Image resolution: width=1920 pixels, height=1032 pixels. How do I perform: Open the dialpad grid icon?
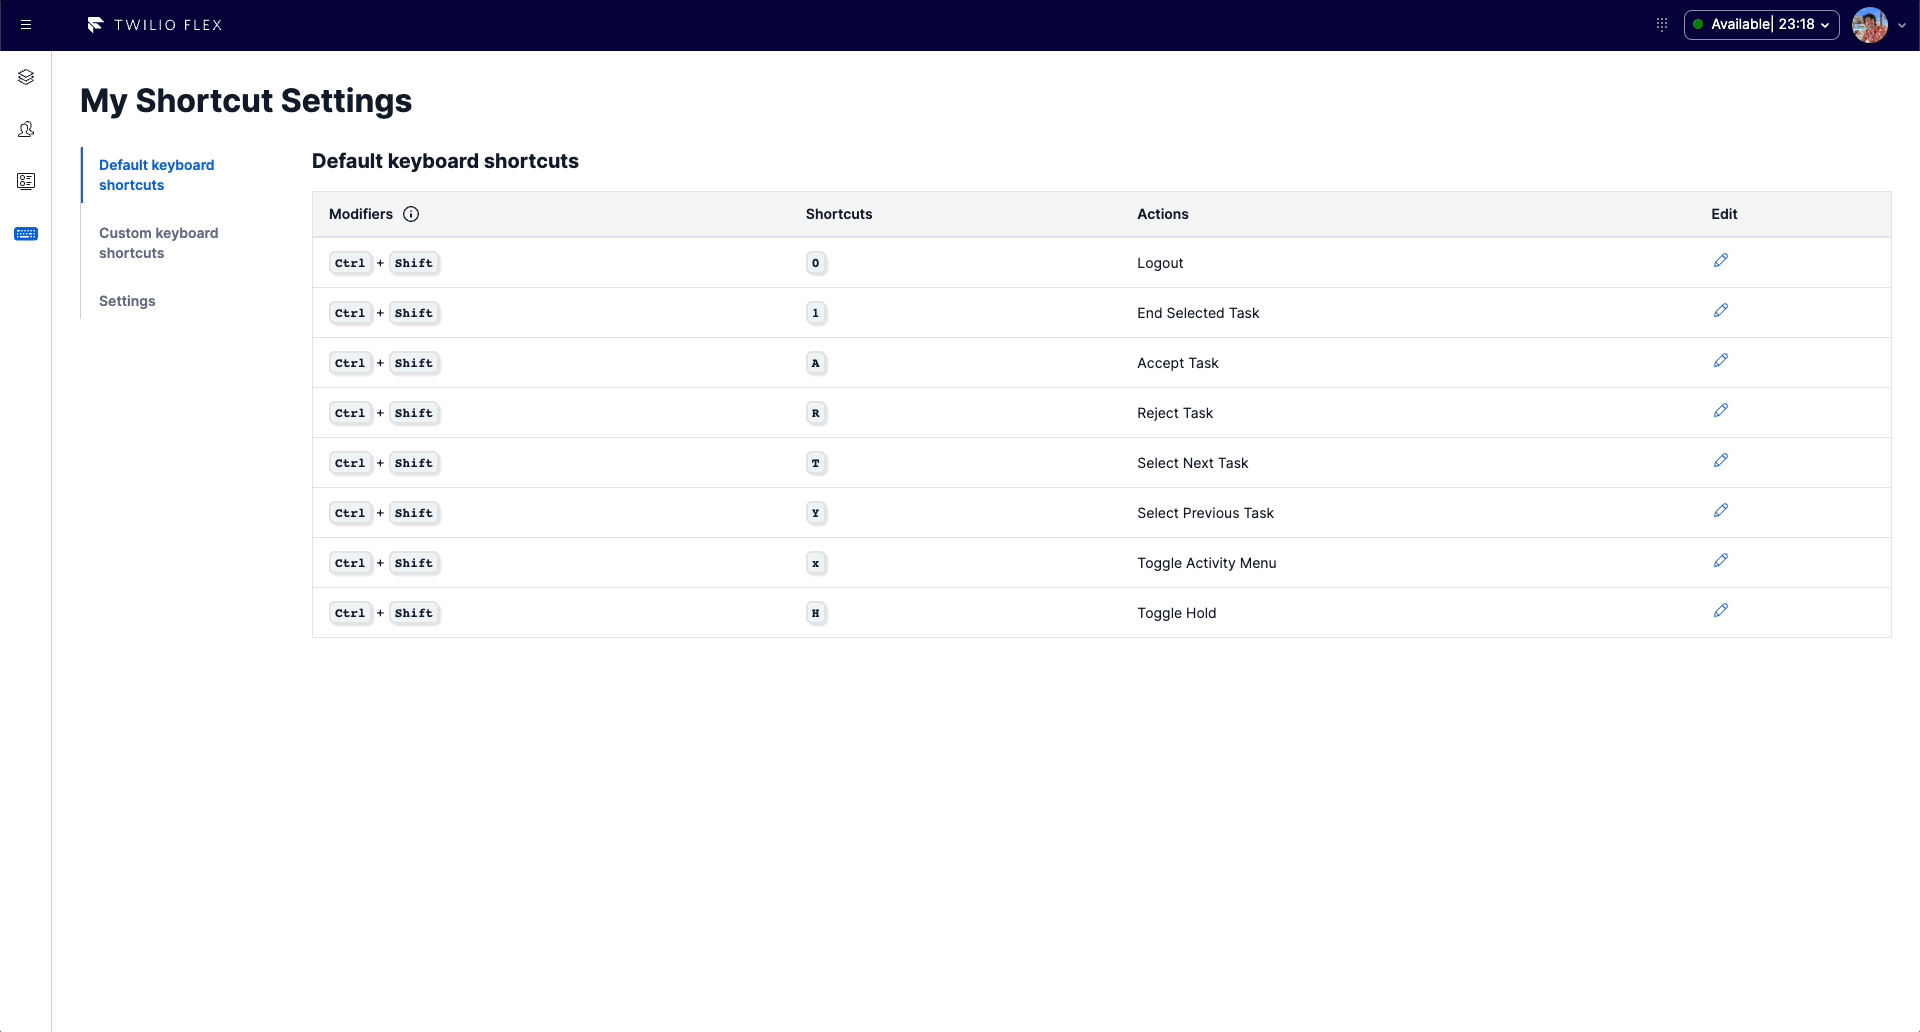tap(1662, 25)
